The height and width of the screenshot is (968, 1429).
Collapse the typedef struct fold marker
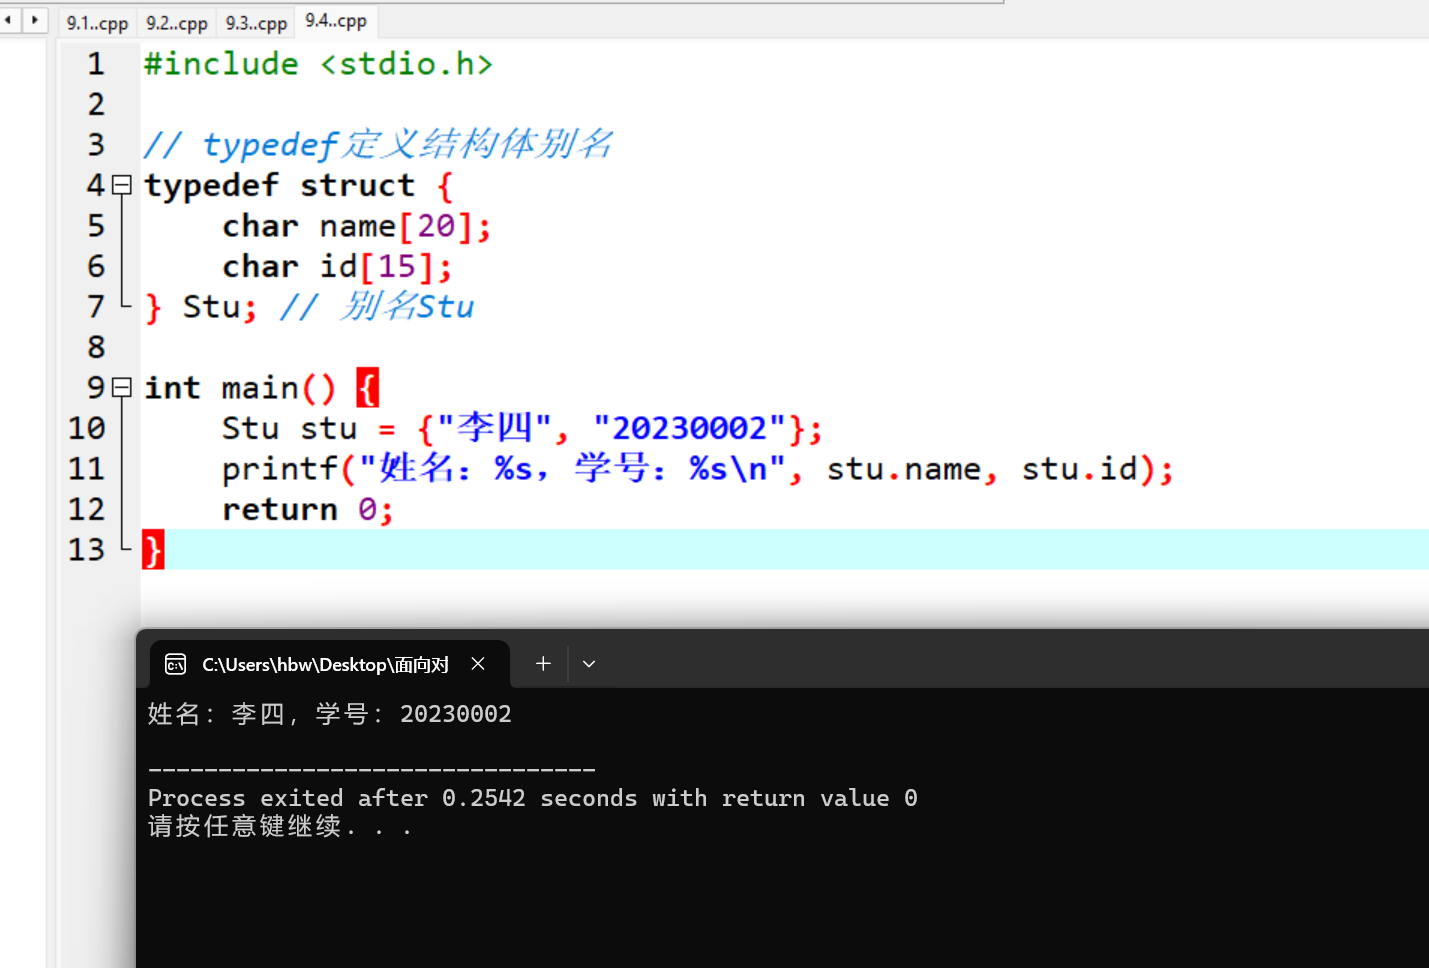(122, 185)
